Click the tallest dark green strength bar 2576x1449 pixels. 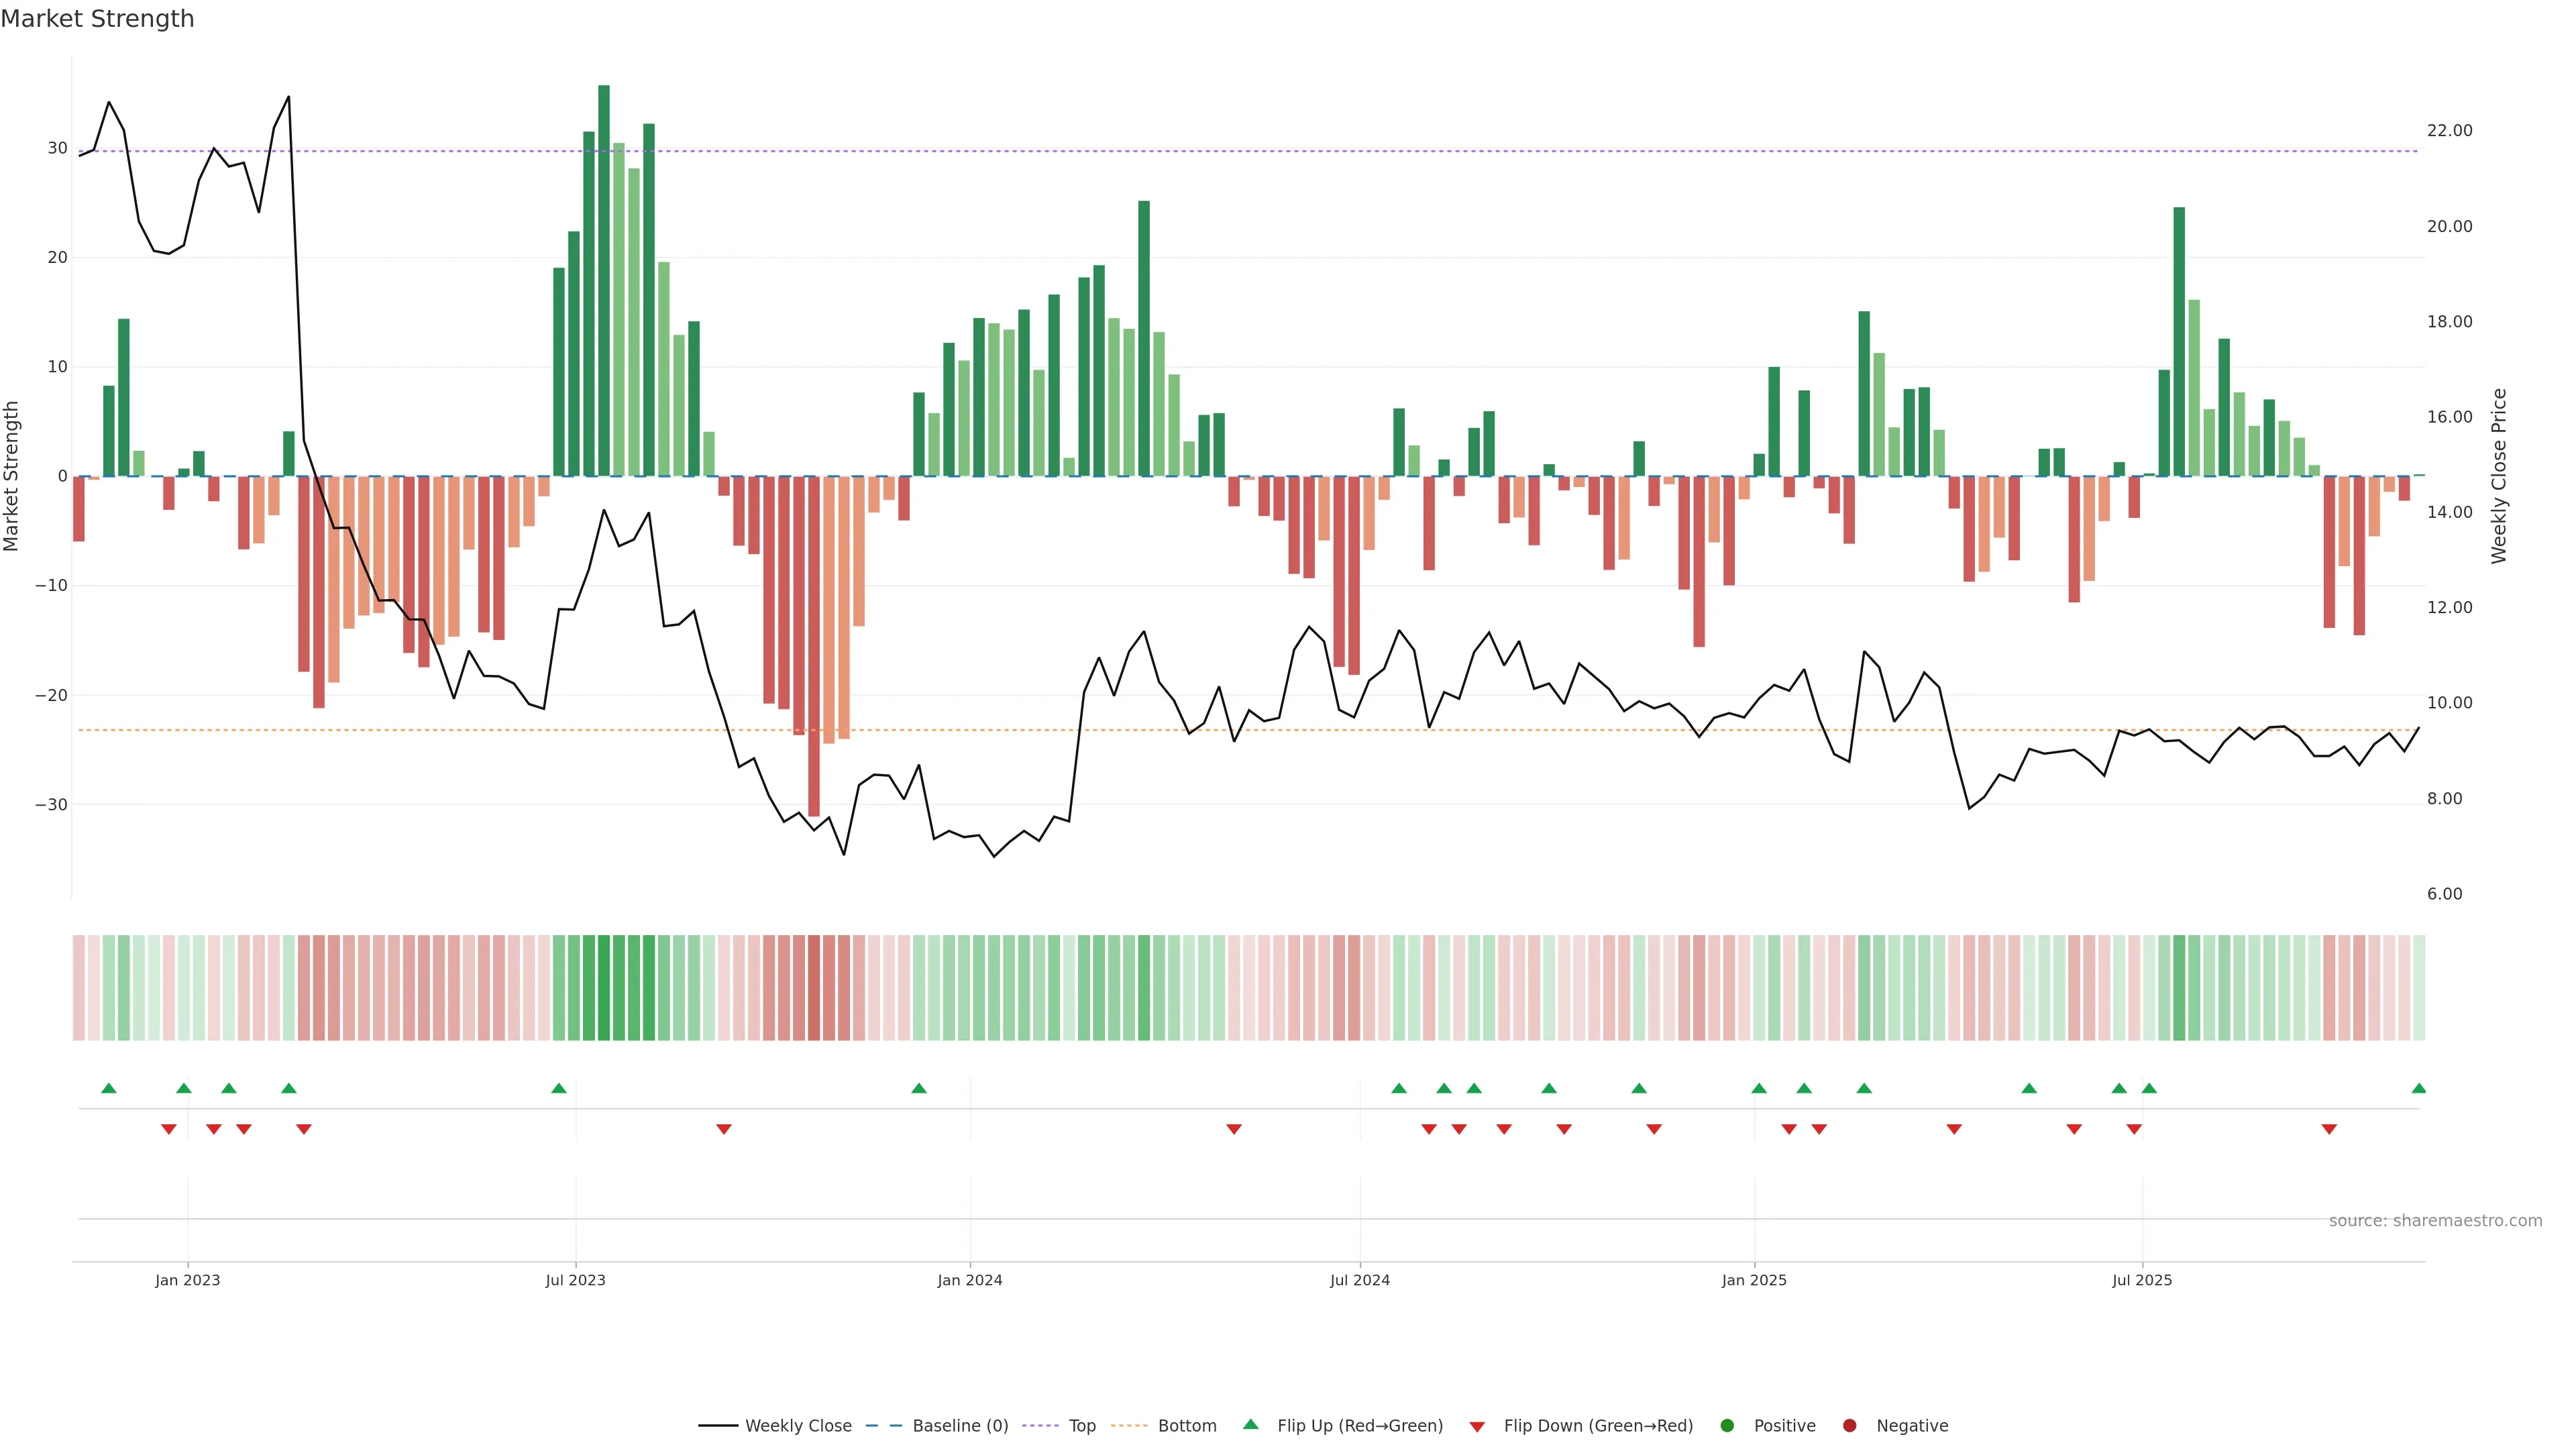click(604, 280)
